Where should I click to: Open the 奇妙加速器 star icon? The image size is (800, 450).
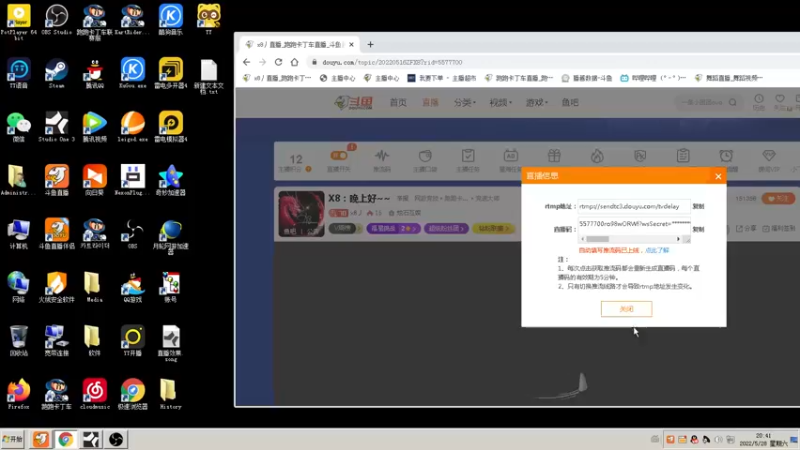170,181
